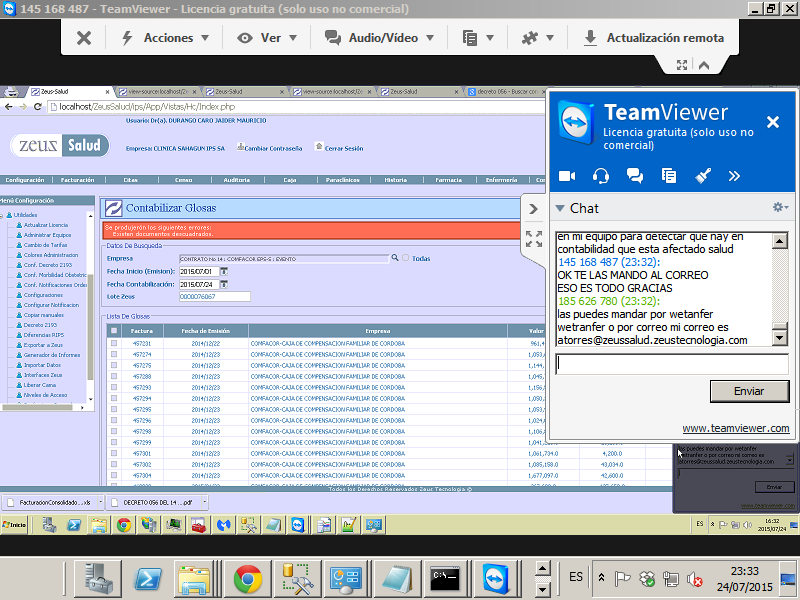Open the DECRETO 056 pdf download
This screenshot has height=600, width=800.
coord(155,503)
